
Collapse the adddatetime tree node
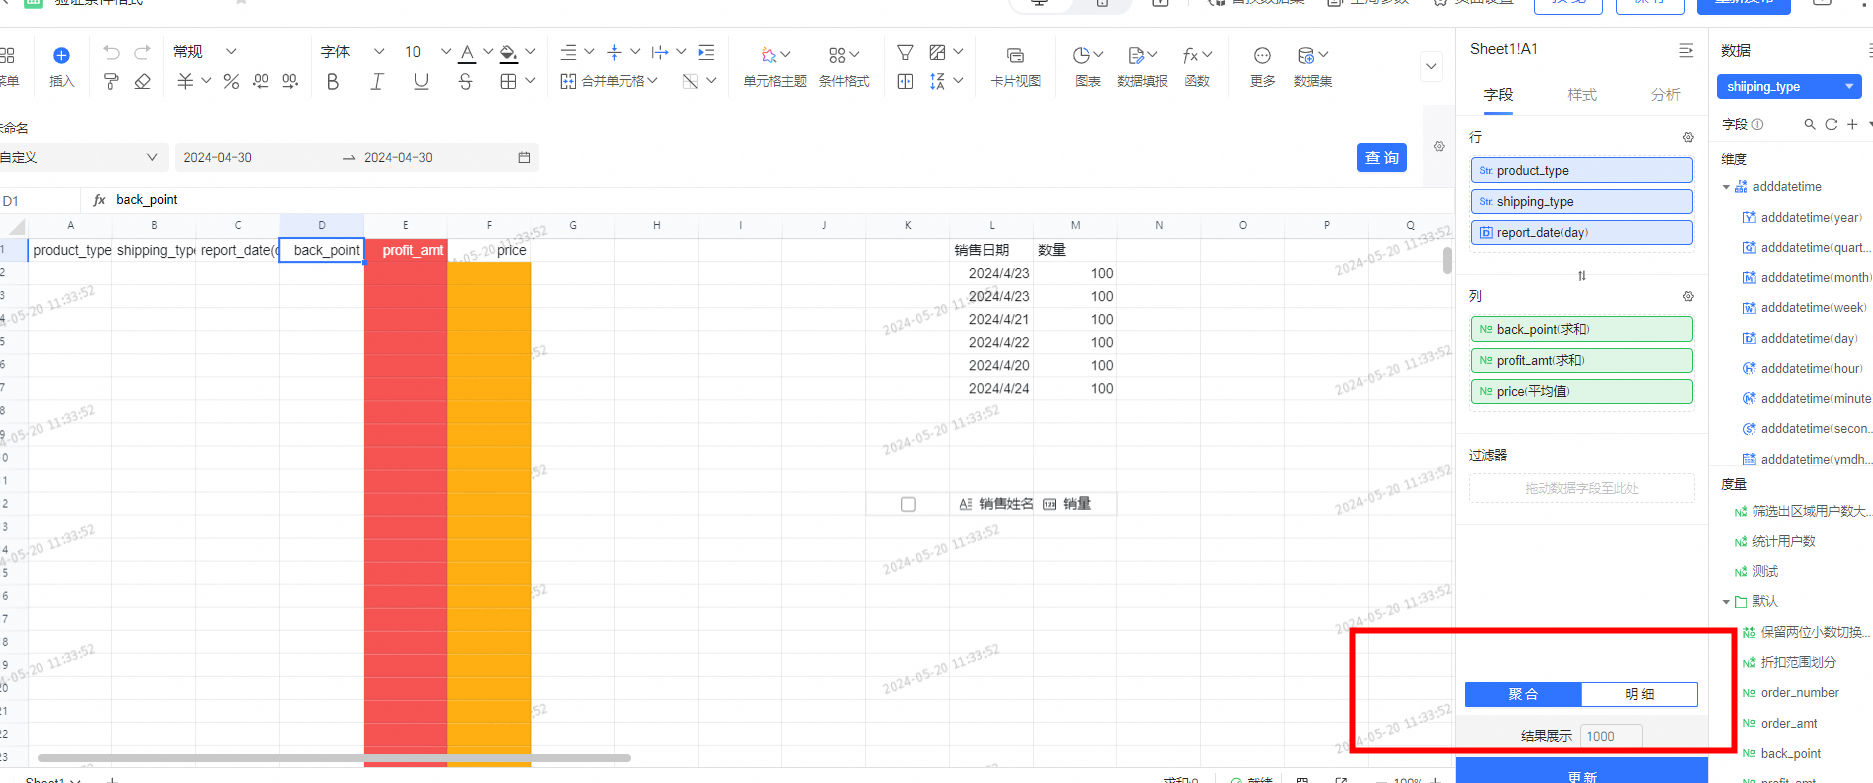(x=1726, y=187)
